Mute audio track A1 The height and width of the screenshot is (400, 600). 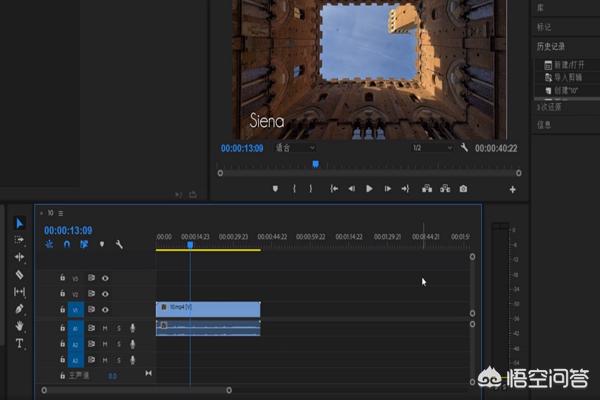coord(105,327)
